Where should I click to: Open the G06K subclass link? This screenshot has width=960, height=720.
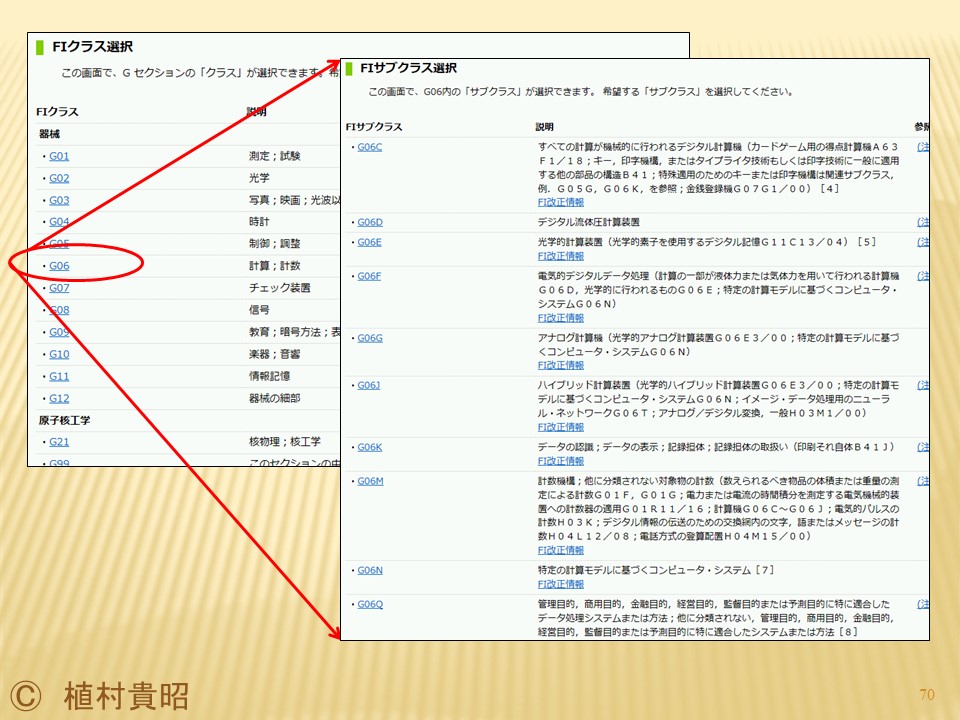point(369,448)
